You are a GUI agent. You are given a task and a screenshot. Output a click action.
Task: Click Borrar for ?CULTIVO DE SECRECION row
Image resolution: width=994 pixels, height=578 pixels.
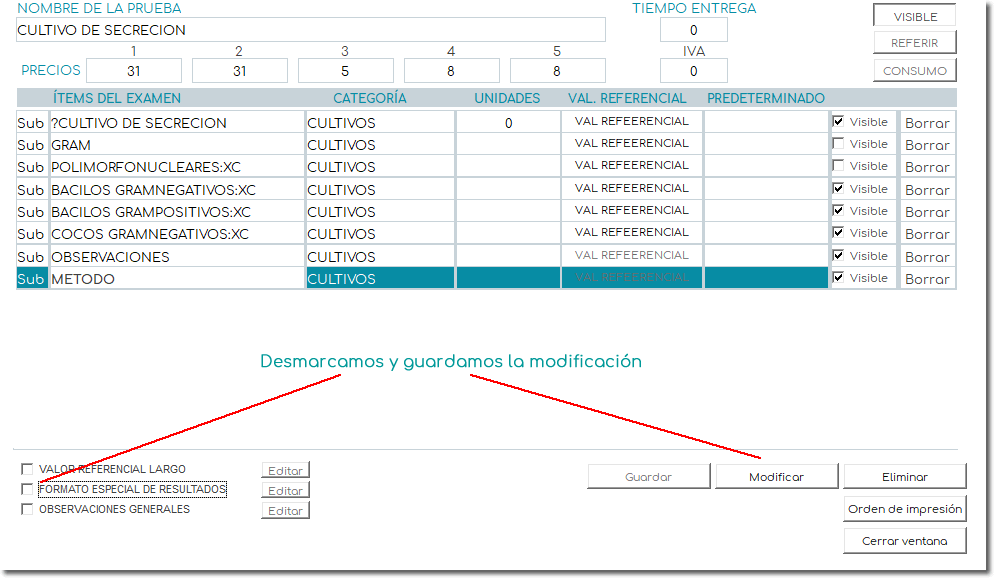tap(927, 123)
